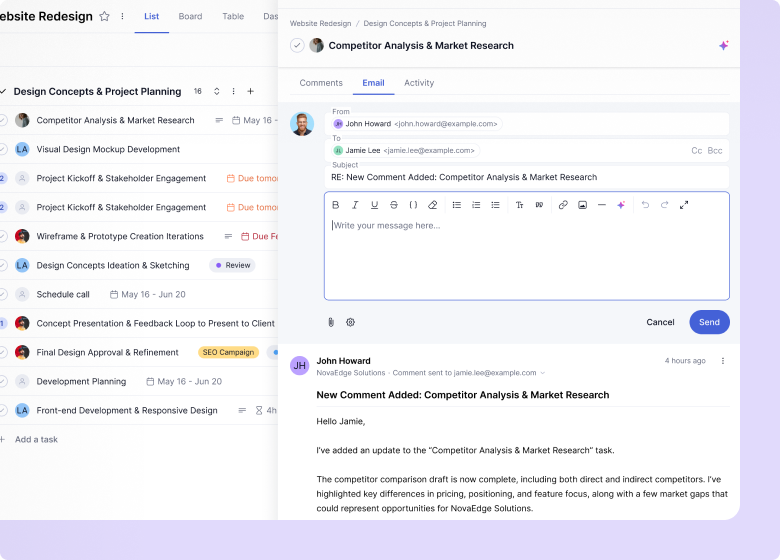Insert a checklist in the message
780x560 pixels.
[x=495, y=205]
